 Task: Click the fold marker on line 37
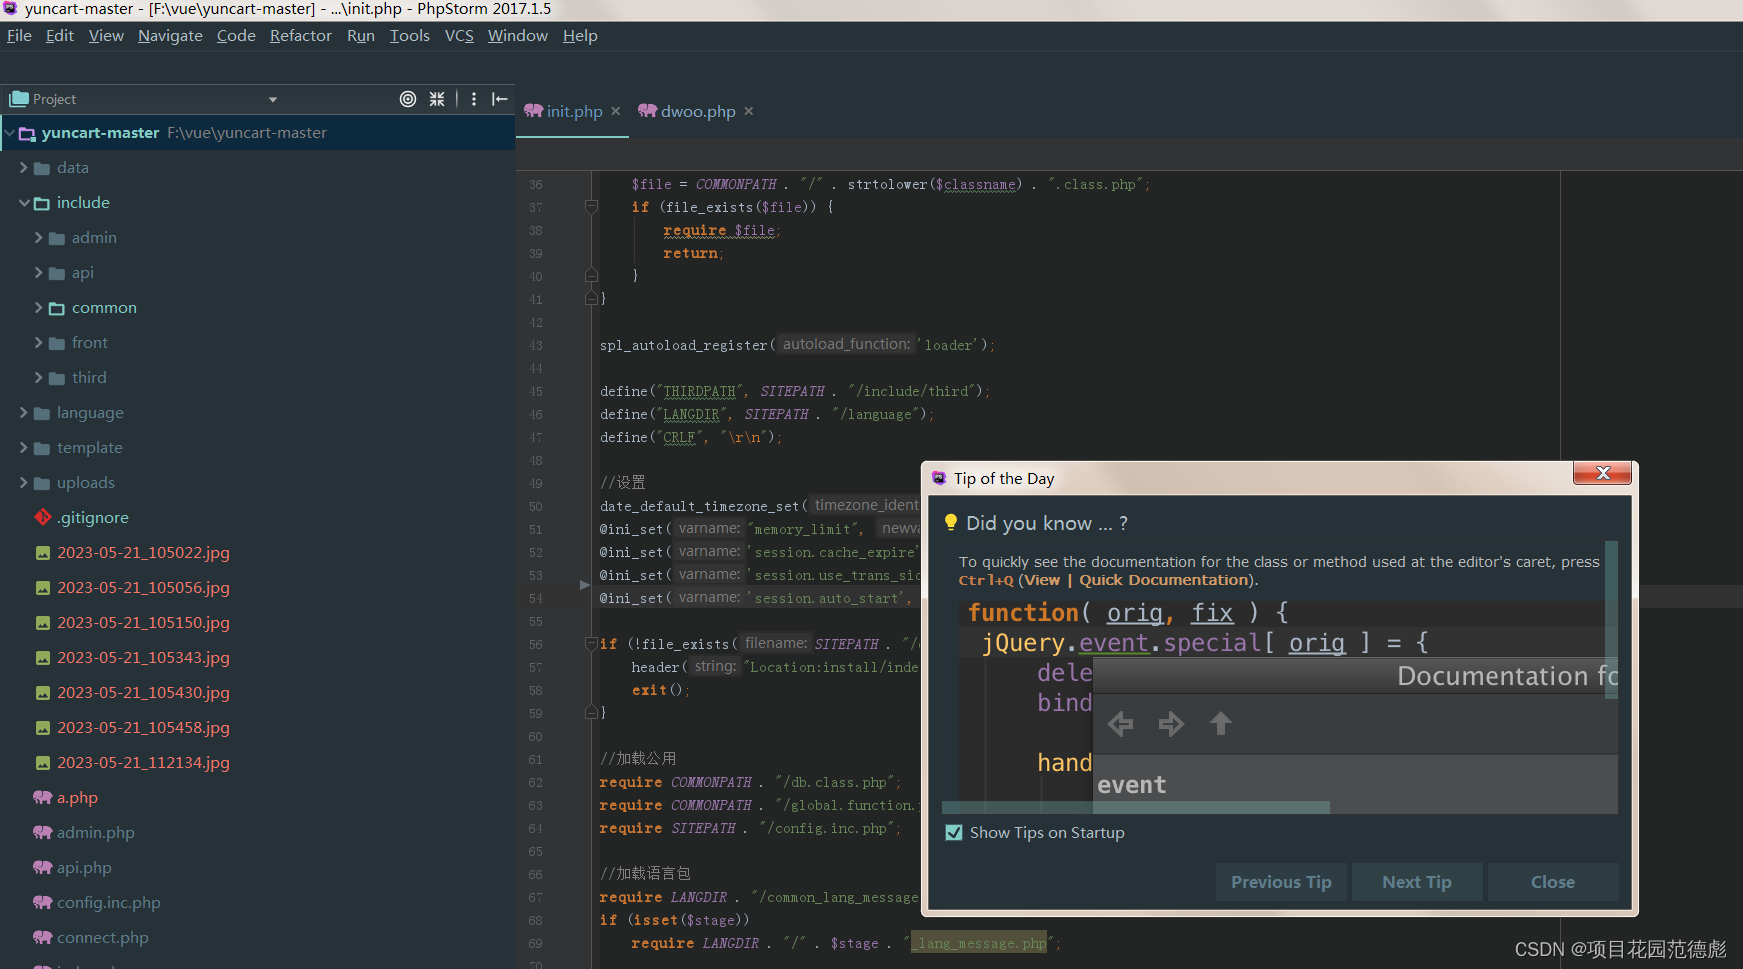(x=591, y=207)
